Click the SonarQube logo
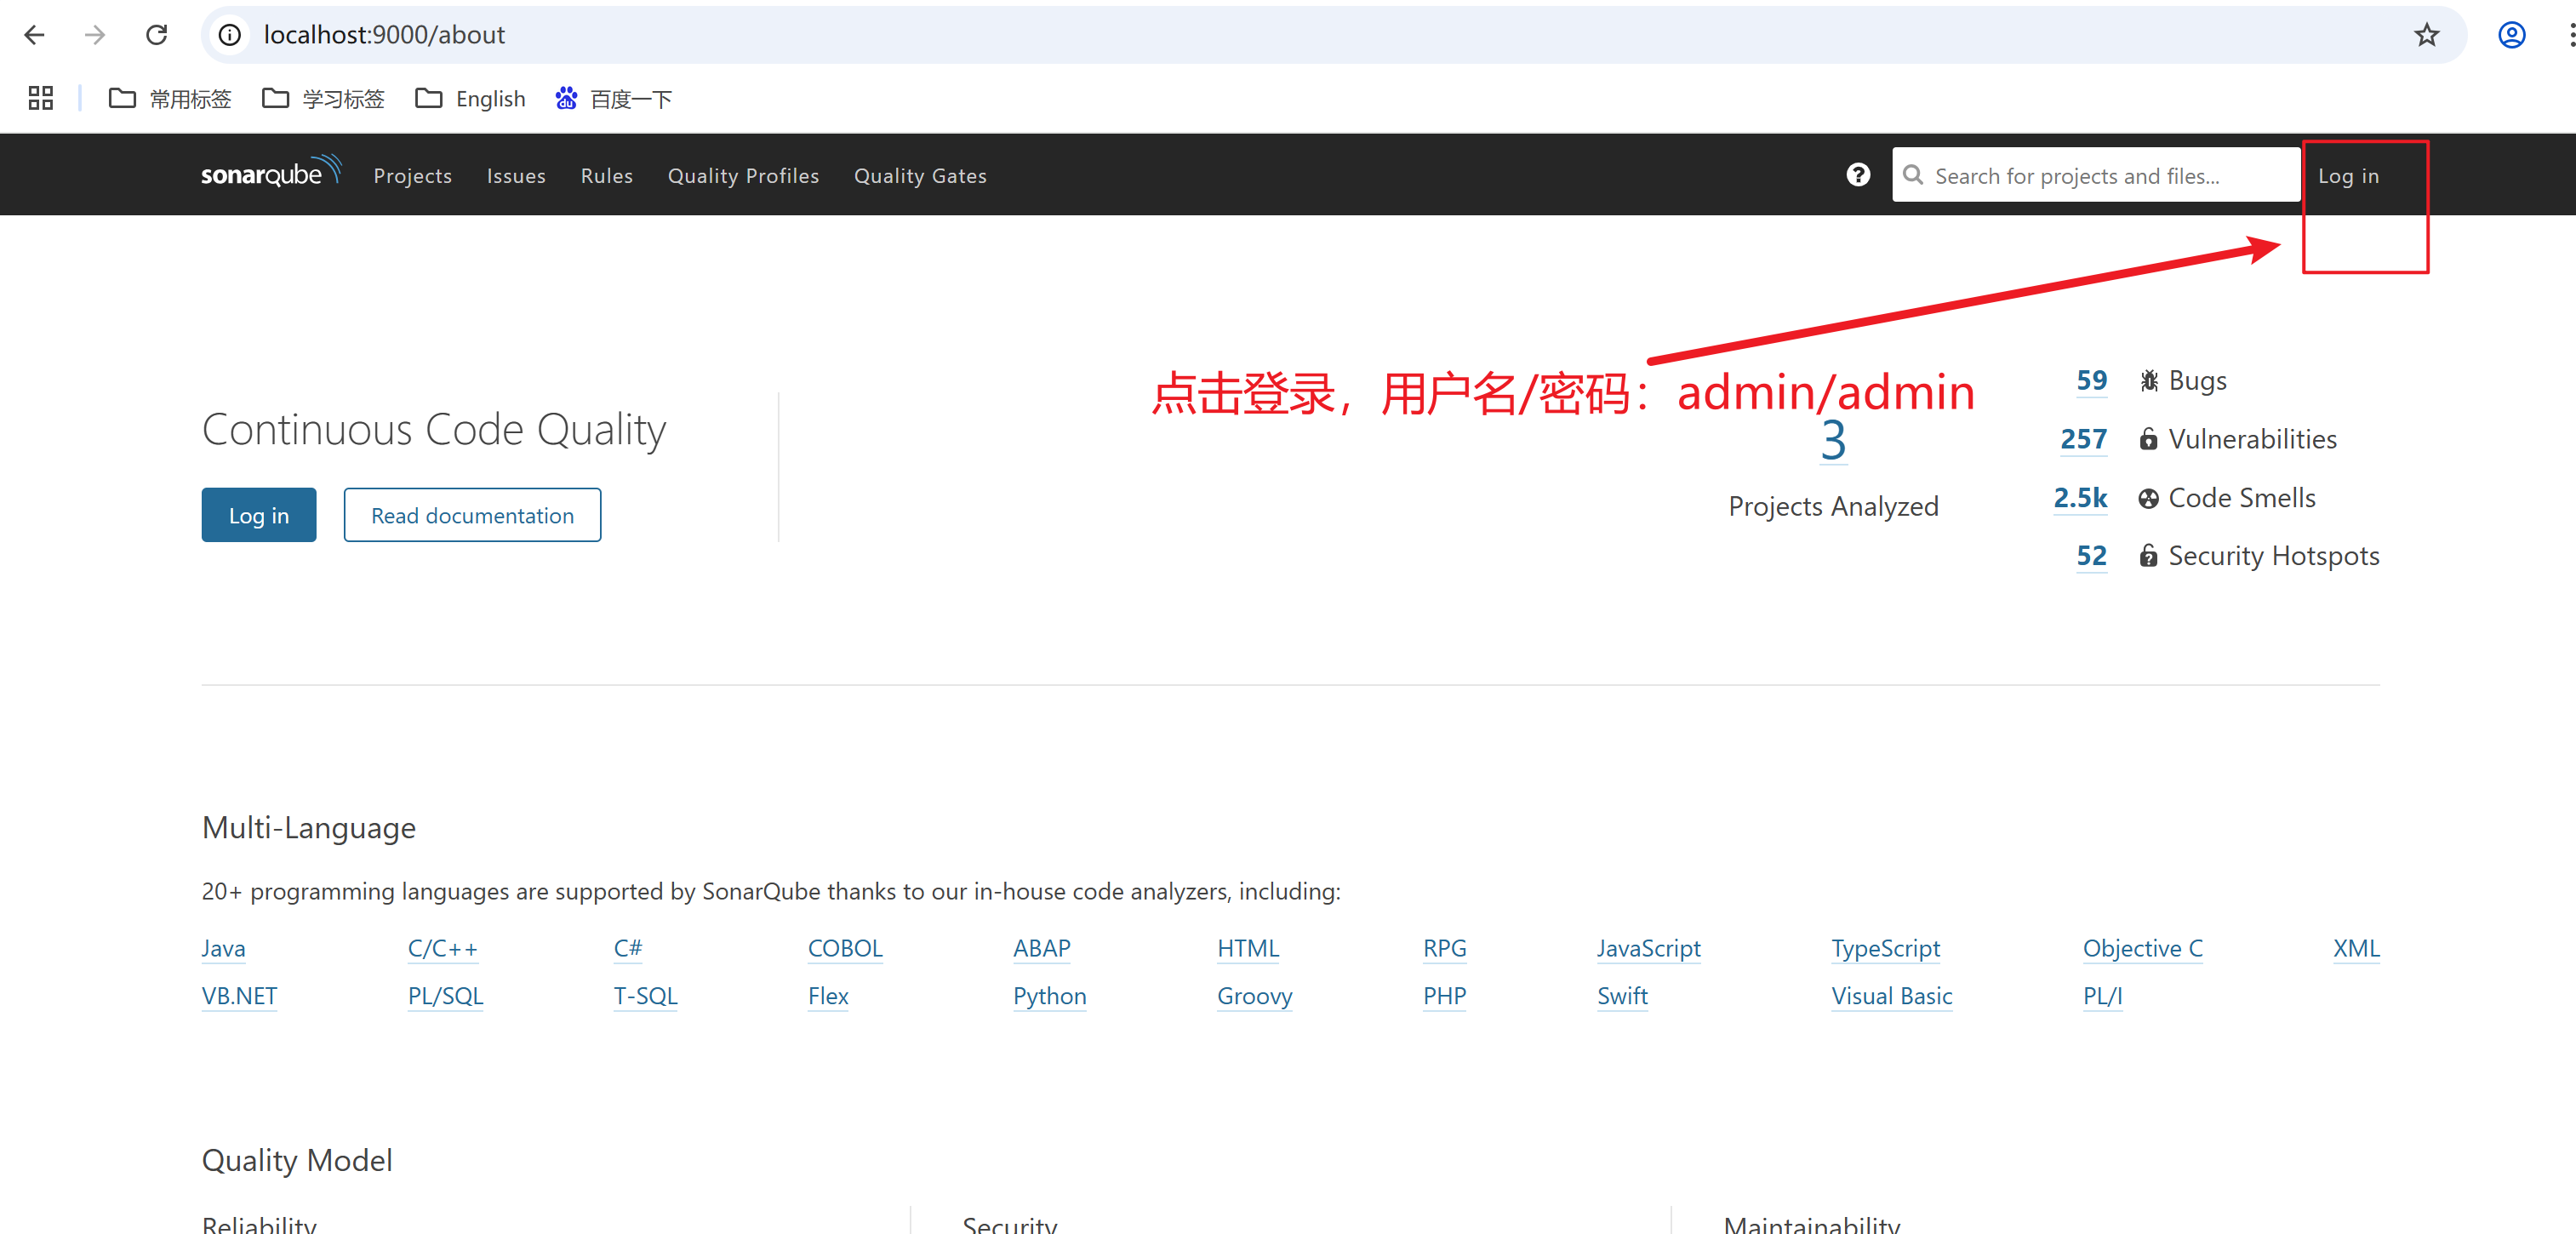This screenshot has width=2576, height=1234. [270, 172]
